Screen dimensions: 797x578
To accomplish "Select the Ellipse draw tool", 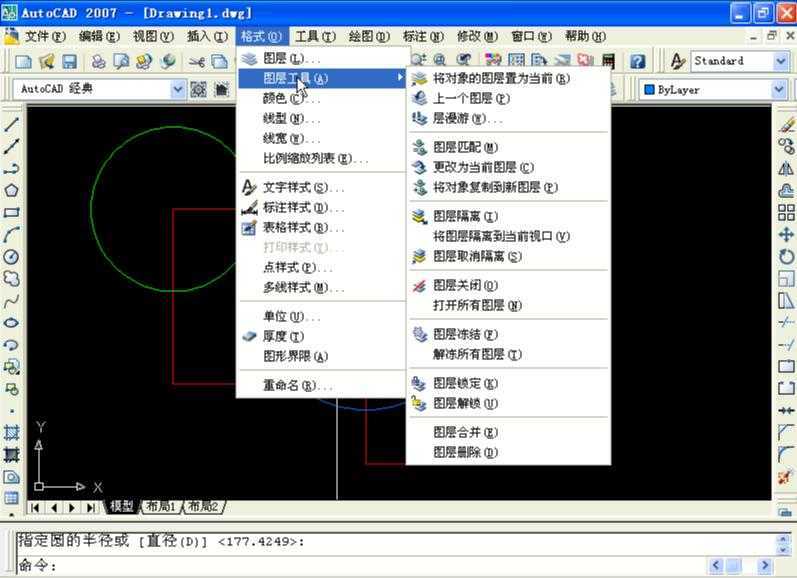I will (x=11, y=323).
